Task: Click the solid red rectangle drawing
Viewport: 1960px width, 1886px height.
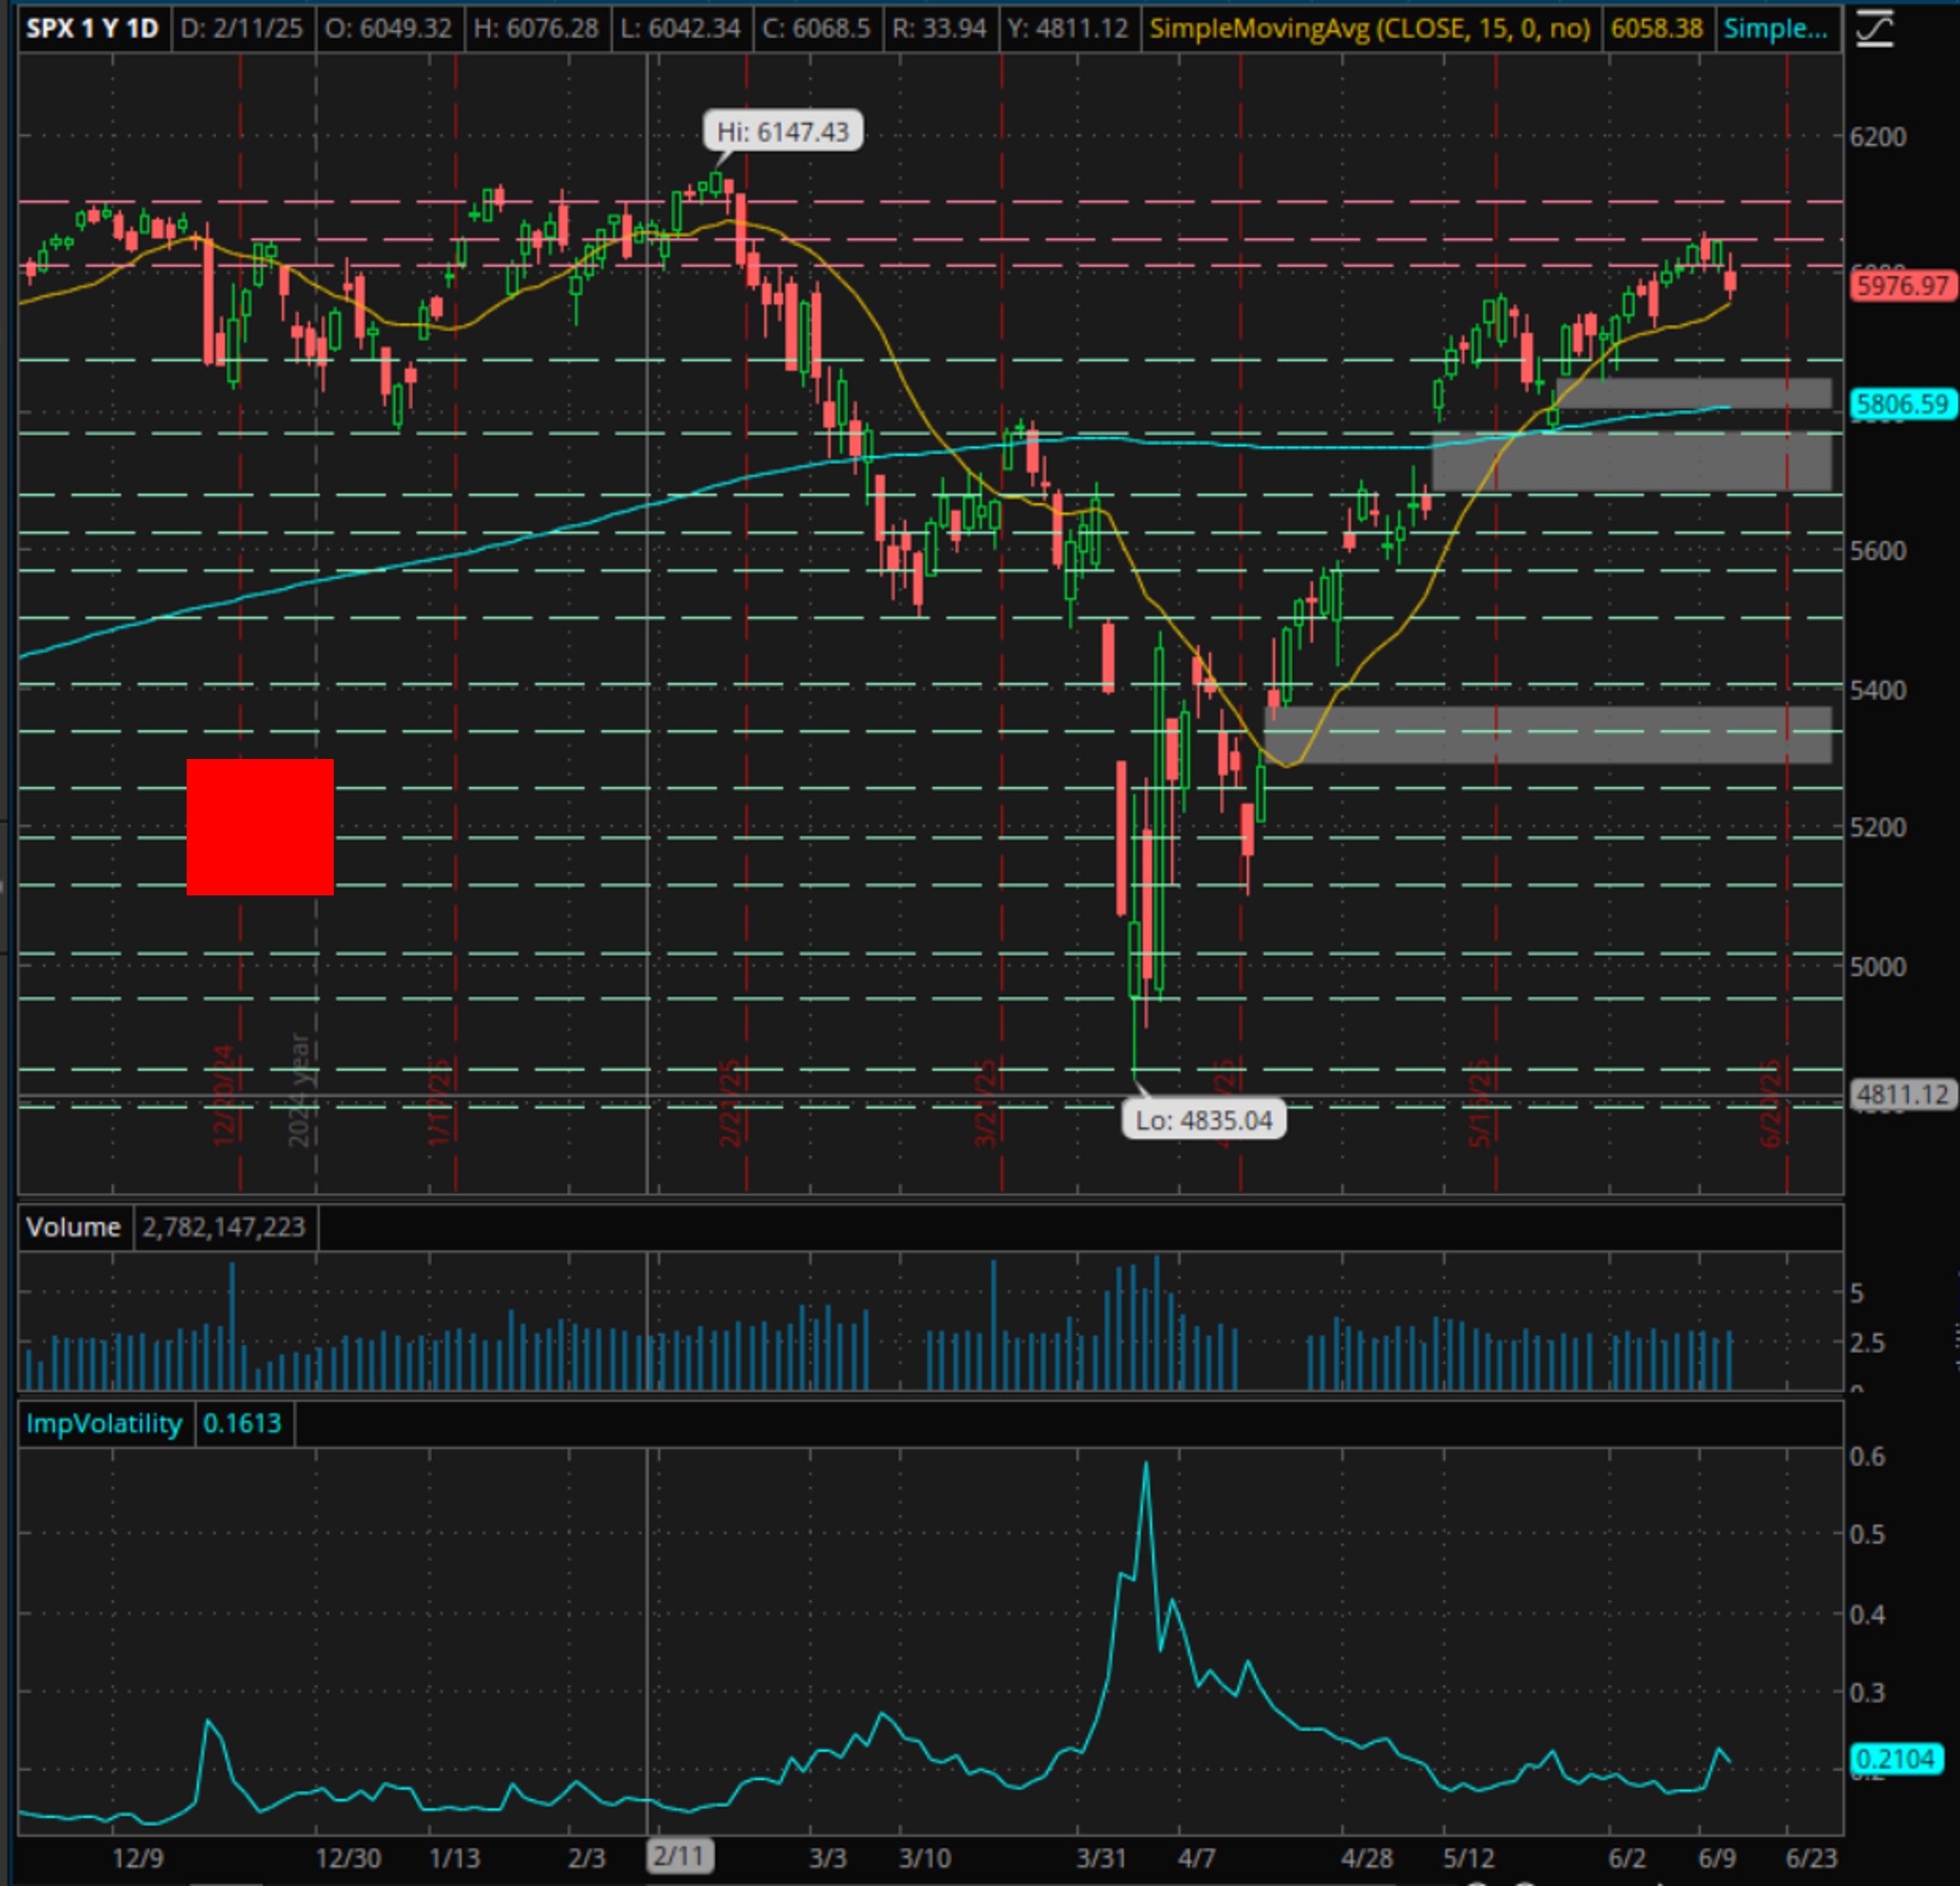Action: coord(260,827)
